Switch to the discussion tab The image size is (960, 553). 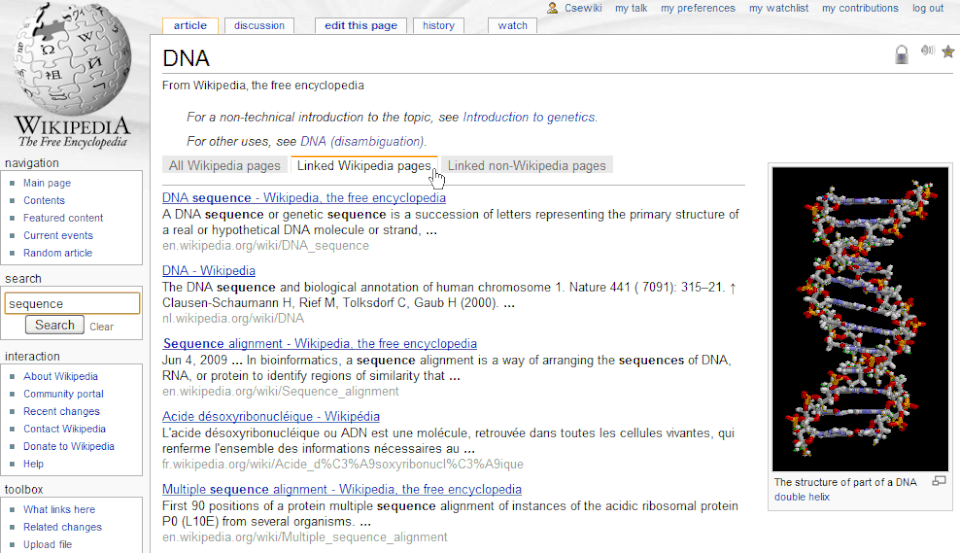(259, 26)
